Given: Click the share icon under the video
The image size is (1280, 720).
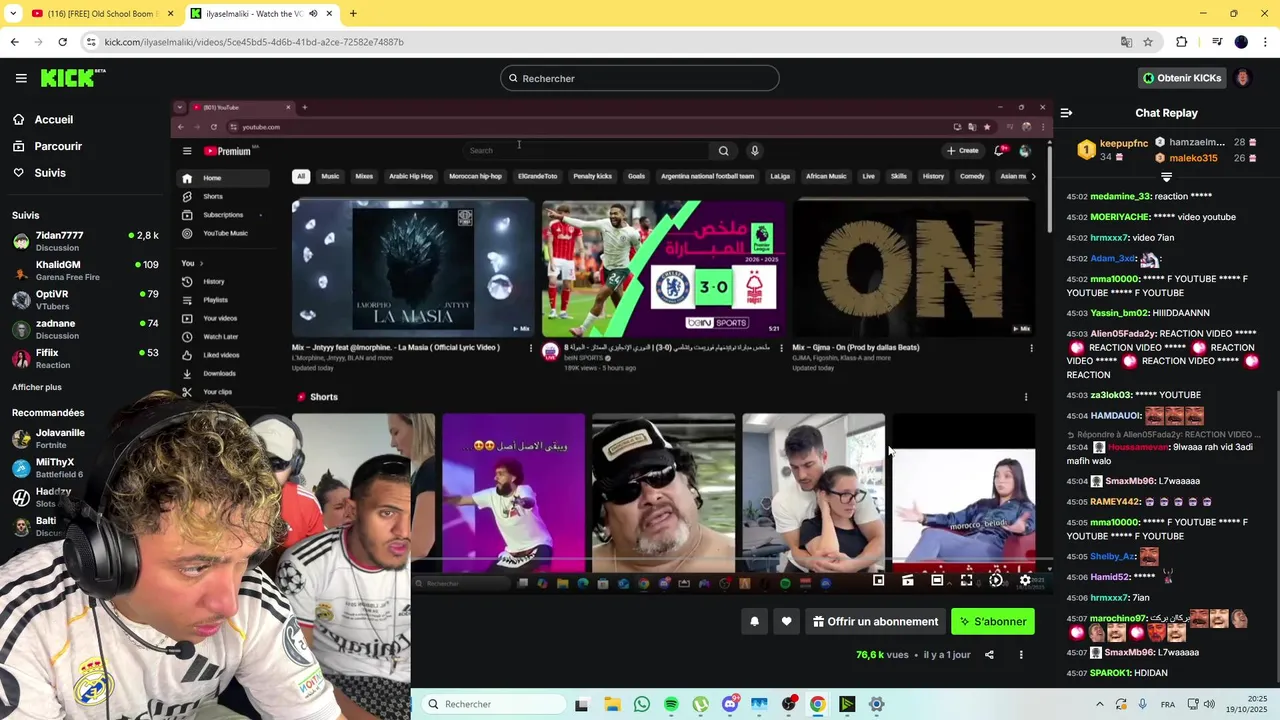Looking at the screenshot, I should [989, 655].
